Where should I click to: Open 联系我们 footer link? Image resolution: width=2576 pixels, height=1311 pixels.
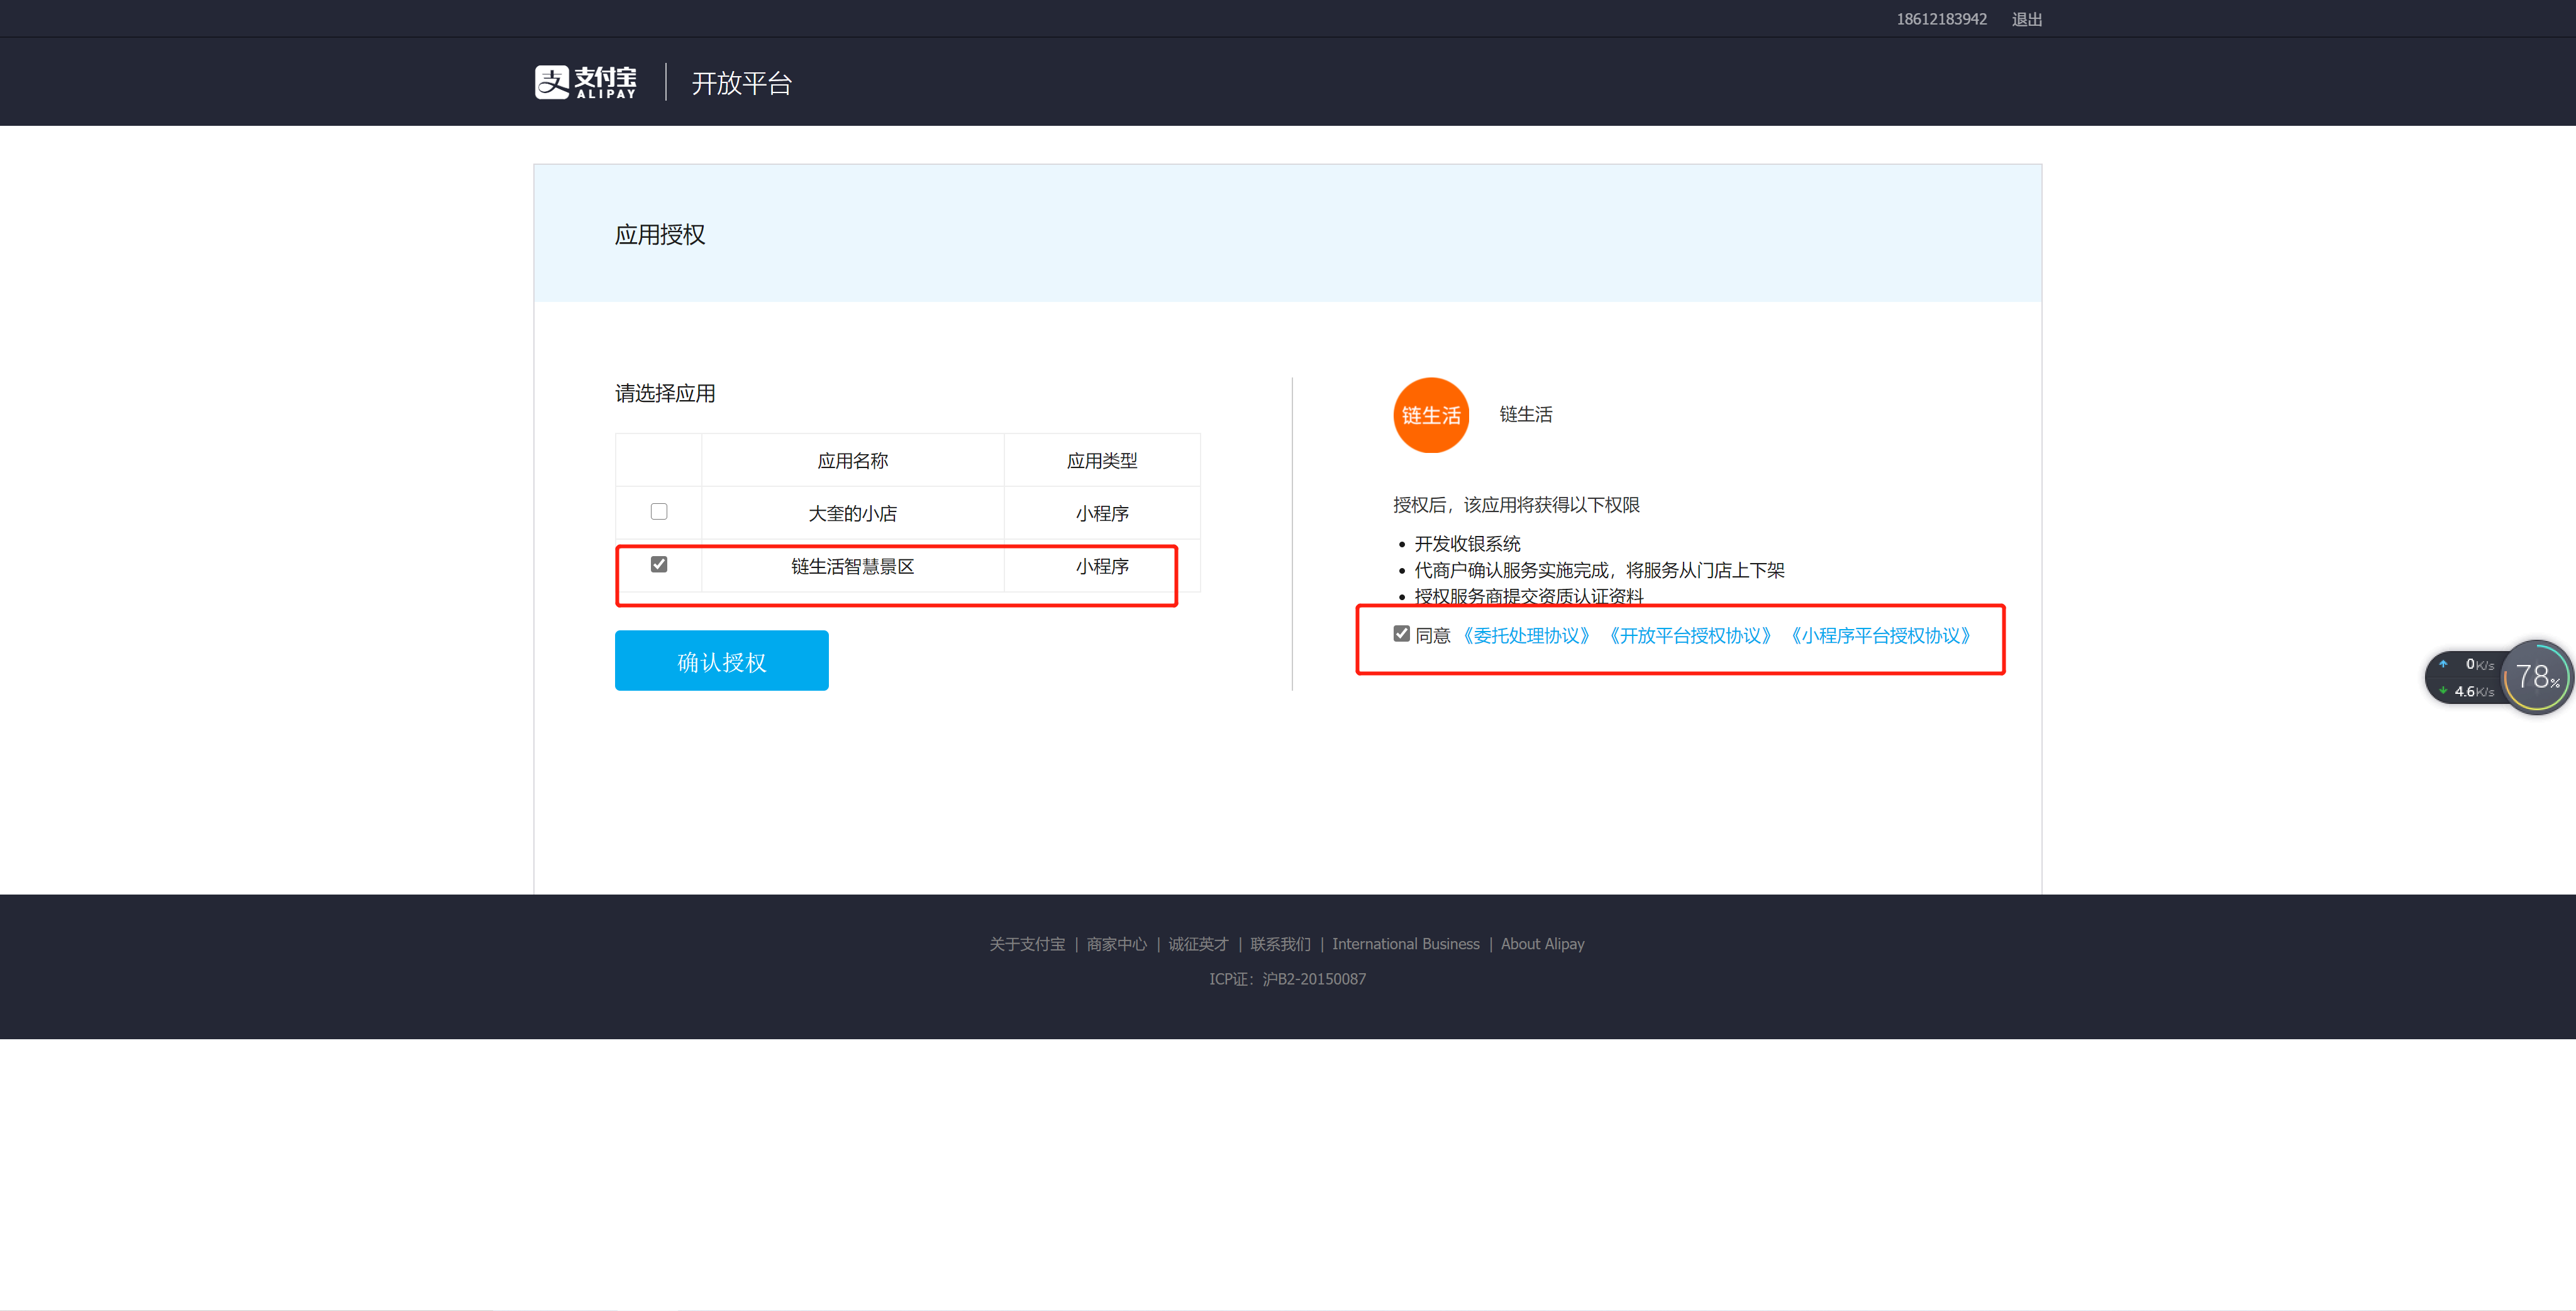[x=1280, y=944]
